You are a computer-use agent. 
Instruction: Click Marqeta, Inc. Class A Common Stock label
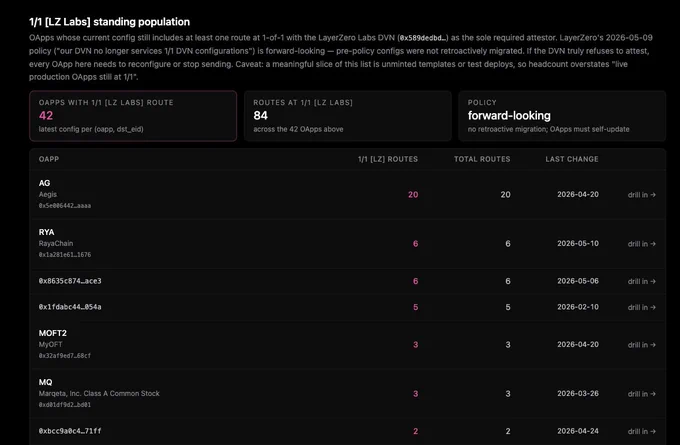point(99,393)
